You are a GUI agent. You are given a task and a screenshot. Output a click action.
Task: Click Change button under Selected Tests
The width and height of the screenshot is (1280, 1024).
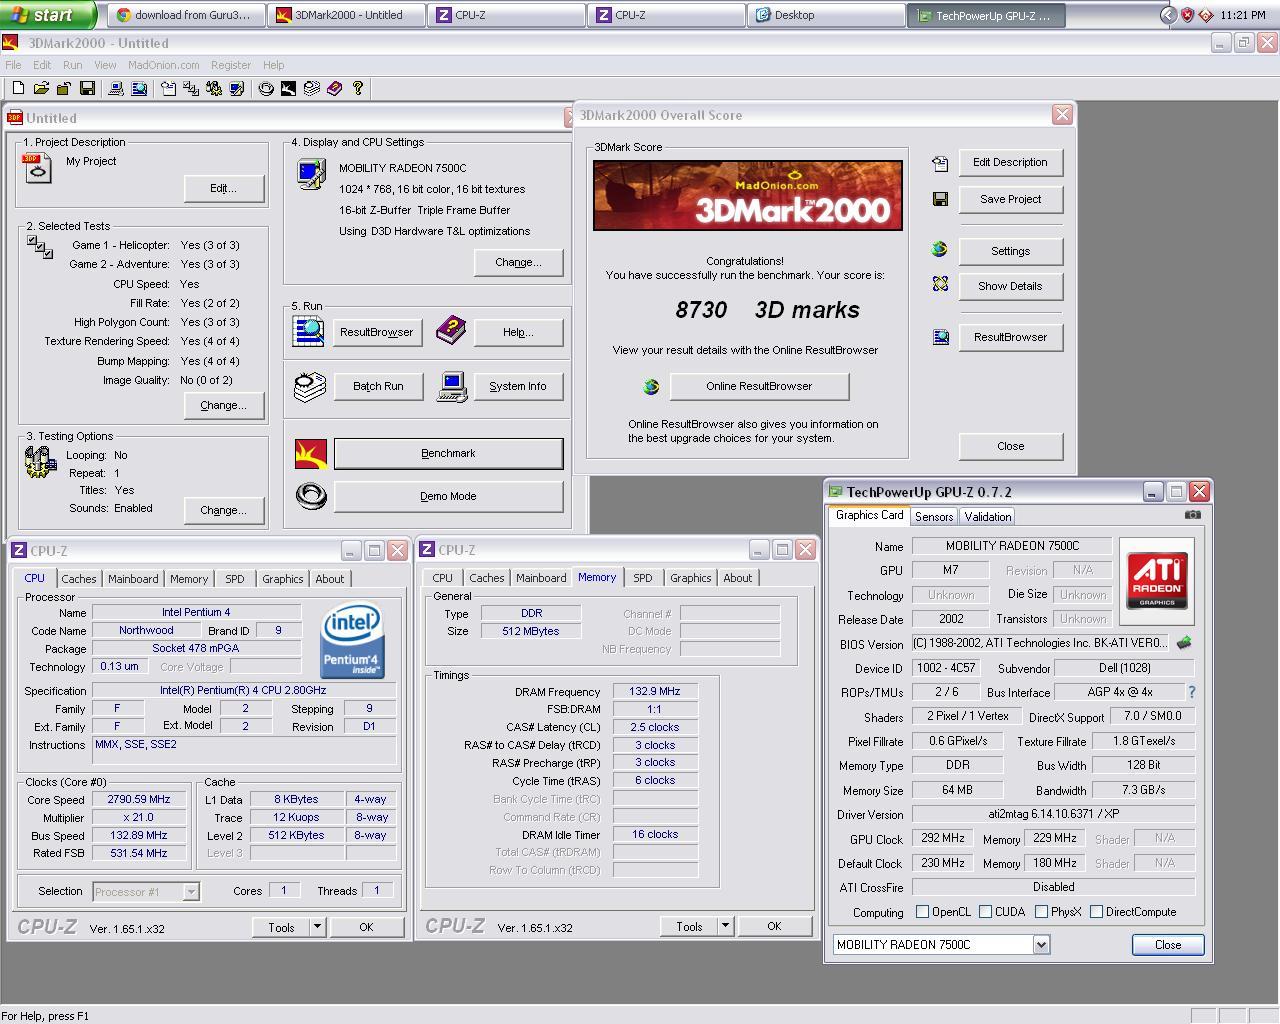tap(223, 405)
